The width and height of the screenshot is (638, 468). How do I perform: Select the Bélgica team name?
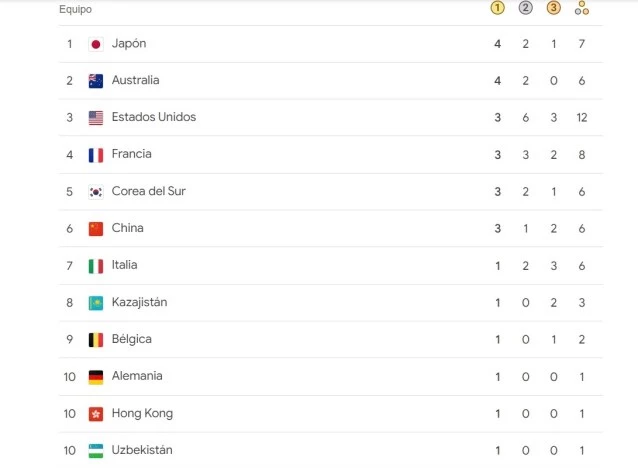[x=131, y=339]
